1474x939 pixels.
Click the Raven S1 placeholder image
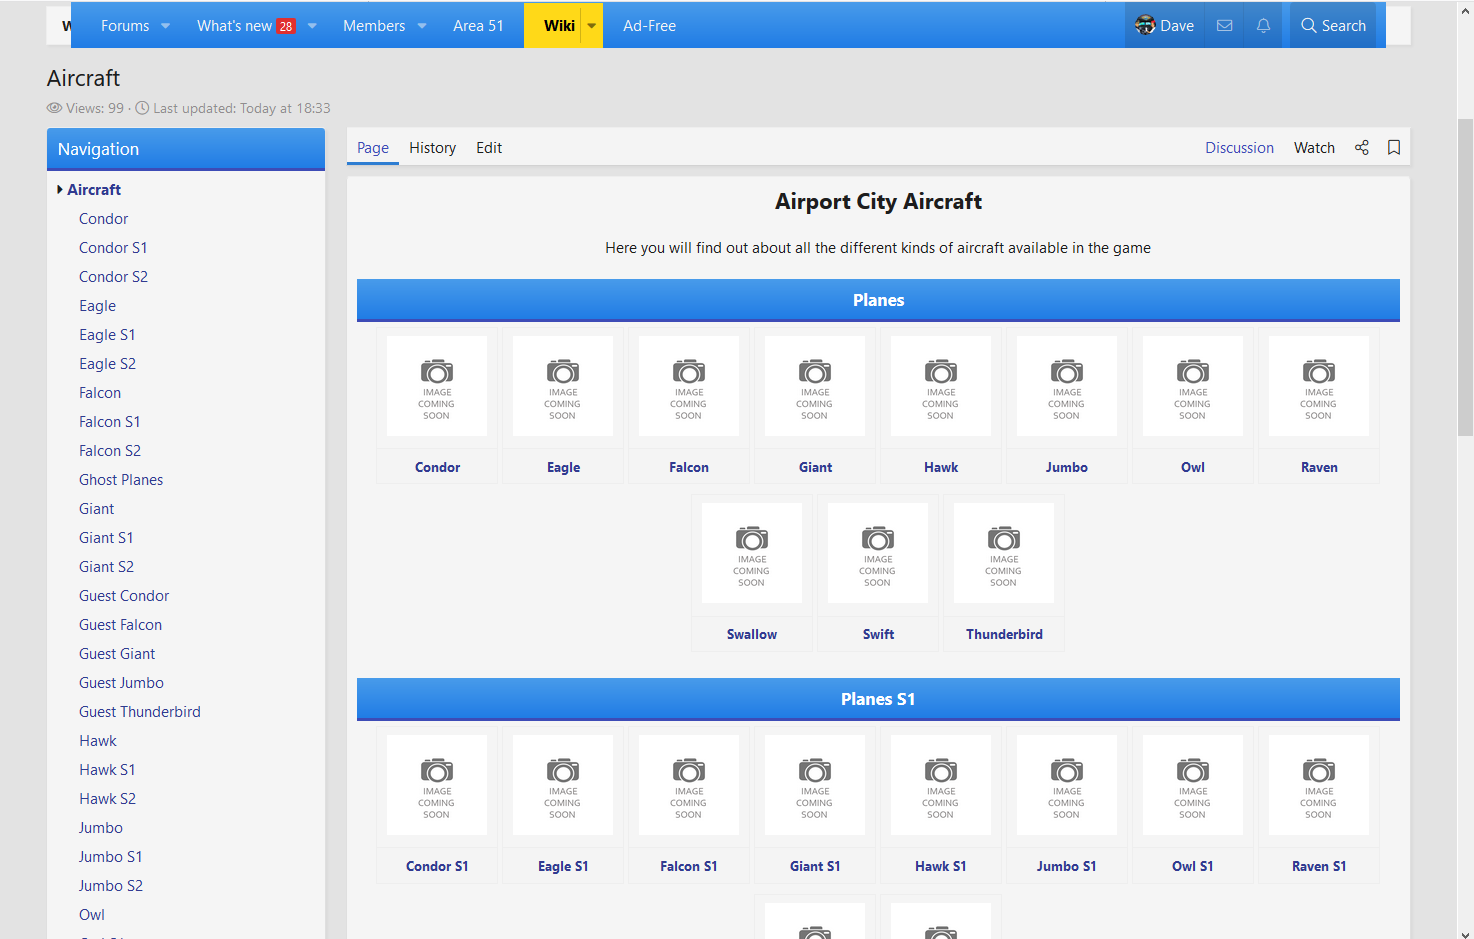(x=1319, y=785)
